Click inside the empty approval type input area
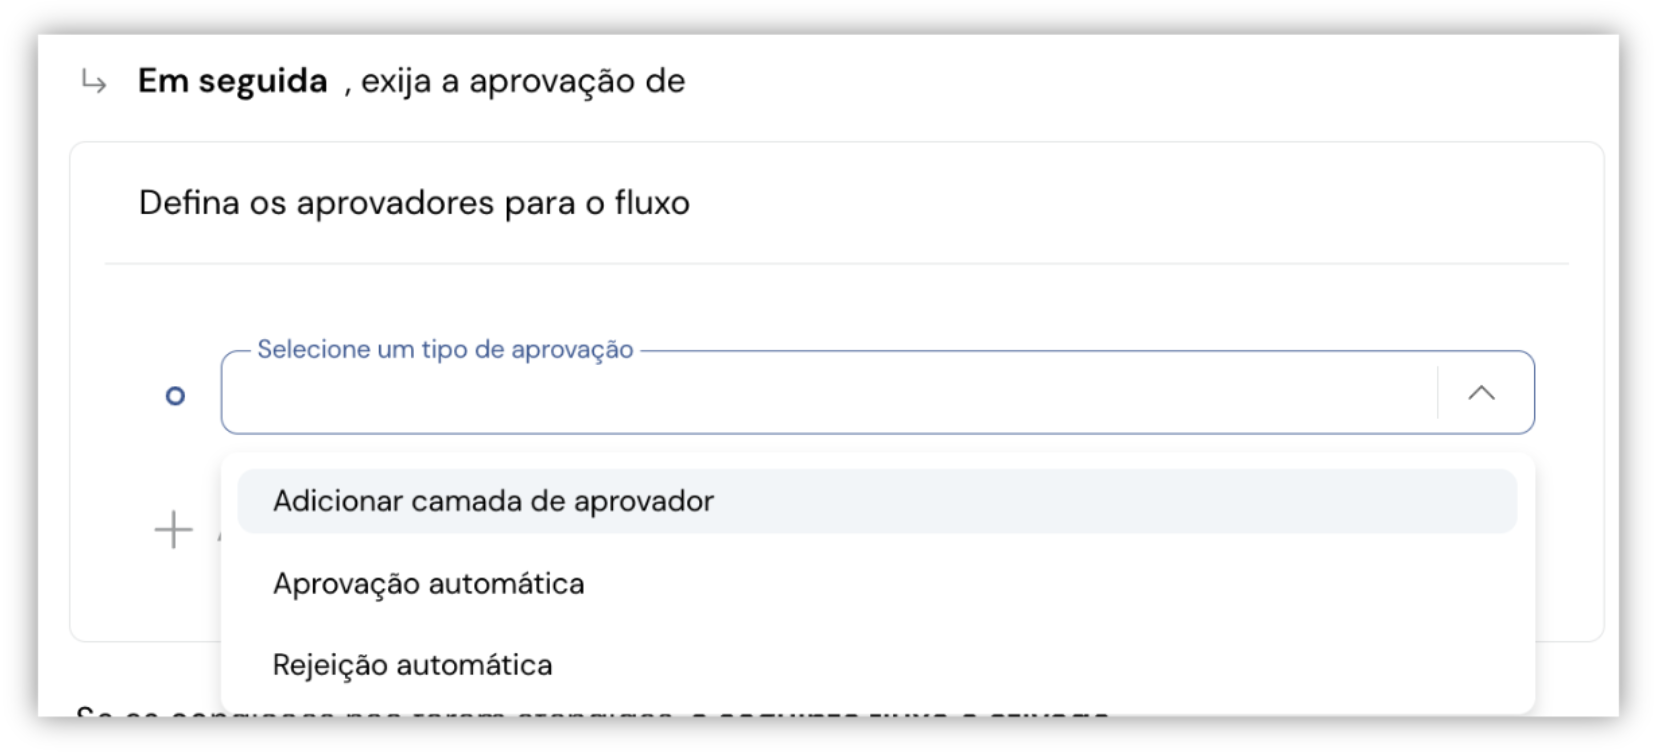Screen dimensions: 1660x756 [830, 394]
